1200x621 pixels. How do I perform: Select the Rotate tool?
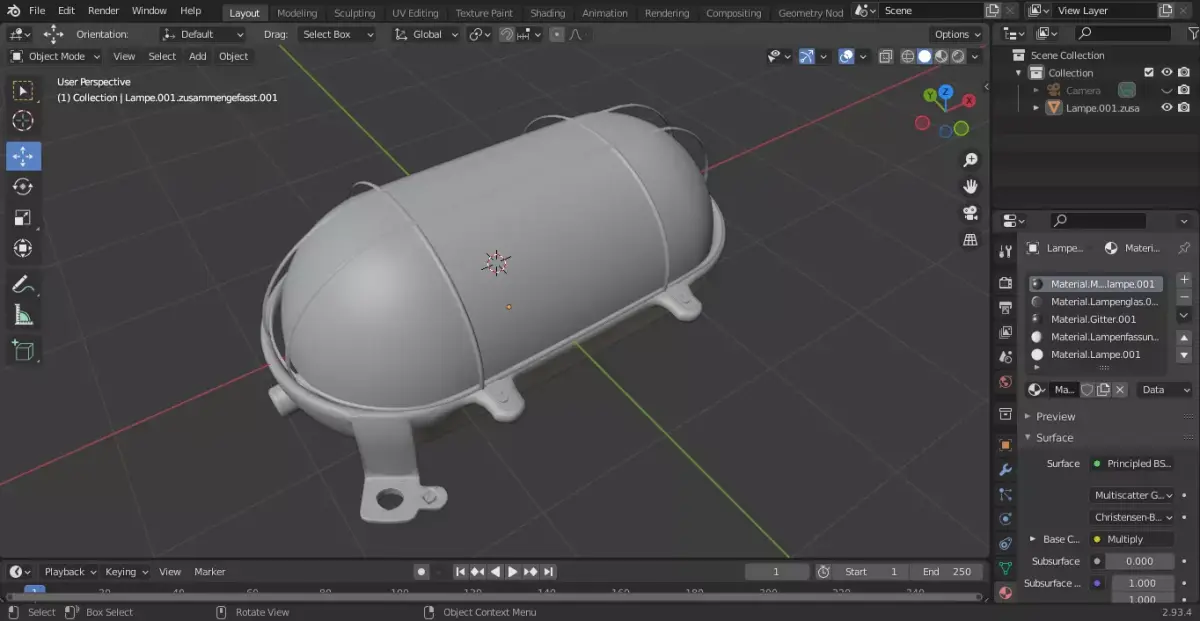pos(23,187)
